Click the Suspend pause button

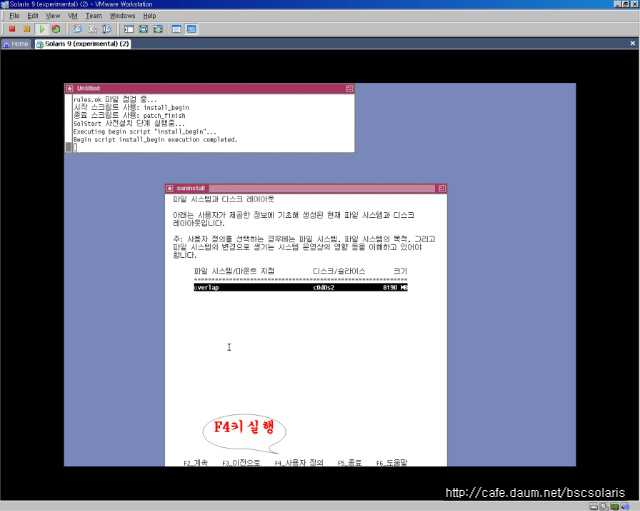click(27, 29)
